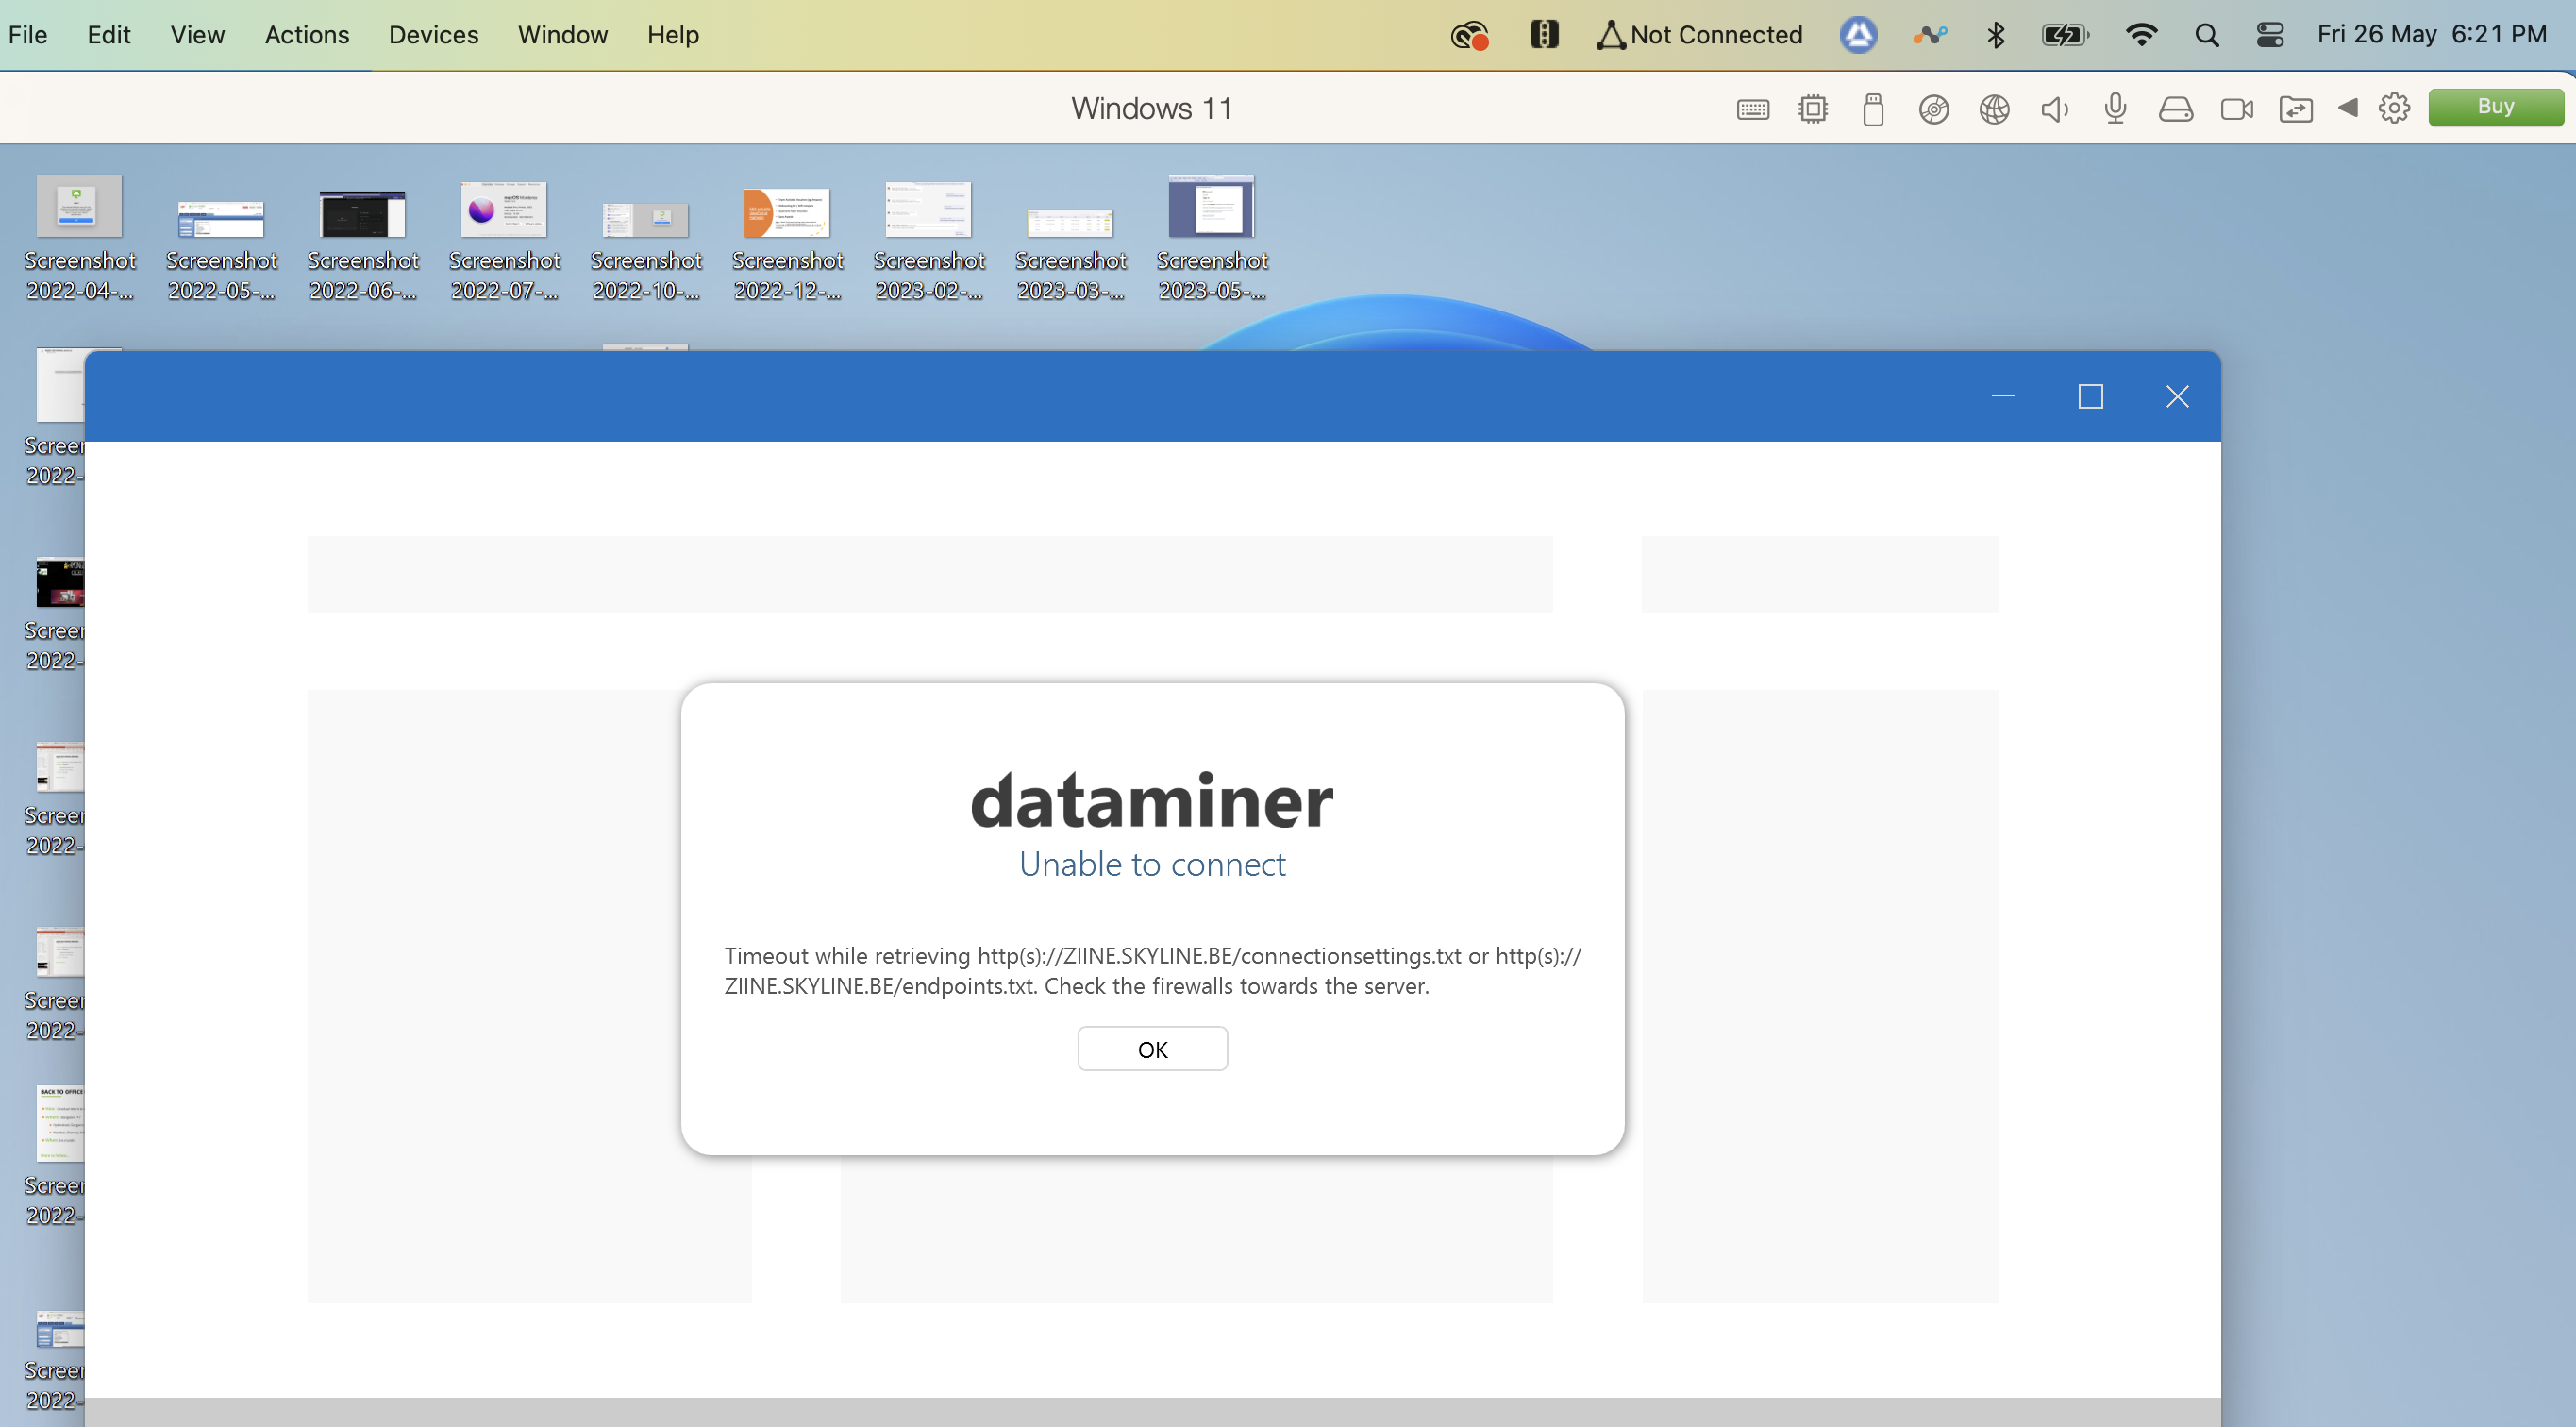Minimize the dataminer window
Image resolution: width=2576 pixels, height=1427 pixels.
(2003, 396)
